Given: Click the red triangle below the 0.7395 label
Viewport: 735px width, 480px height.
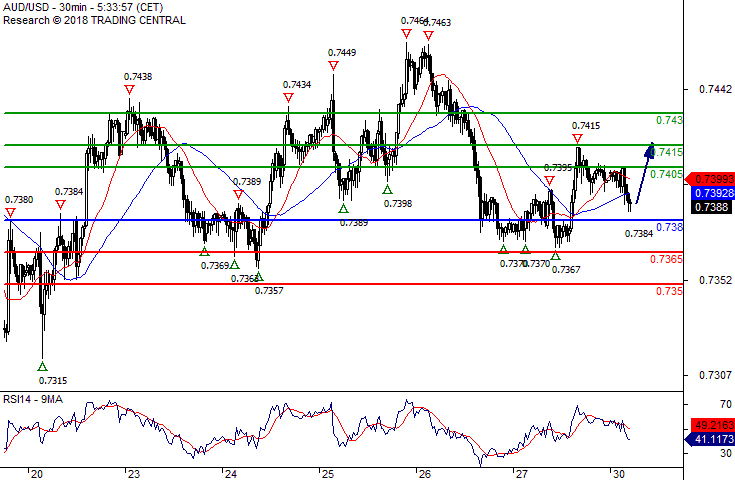Looking at the screenshot, I should (550, 181).
